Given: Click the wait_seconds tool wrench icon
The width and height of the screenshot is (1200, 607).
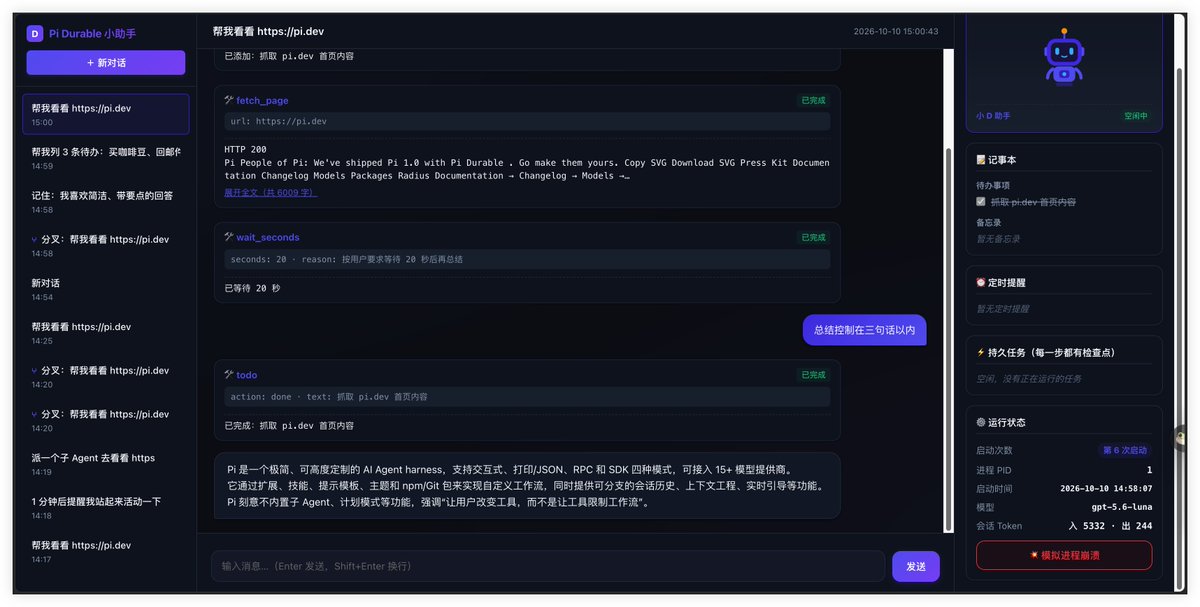Looking at the screenshot, I should click(x=229, y=237).
